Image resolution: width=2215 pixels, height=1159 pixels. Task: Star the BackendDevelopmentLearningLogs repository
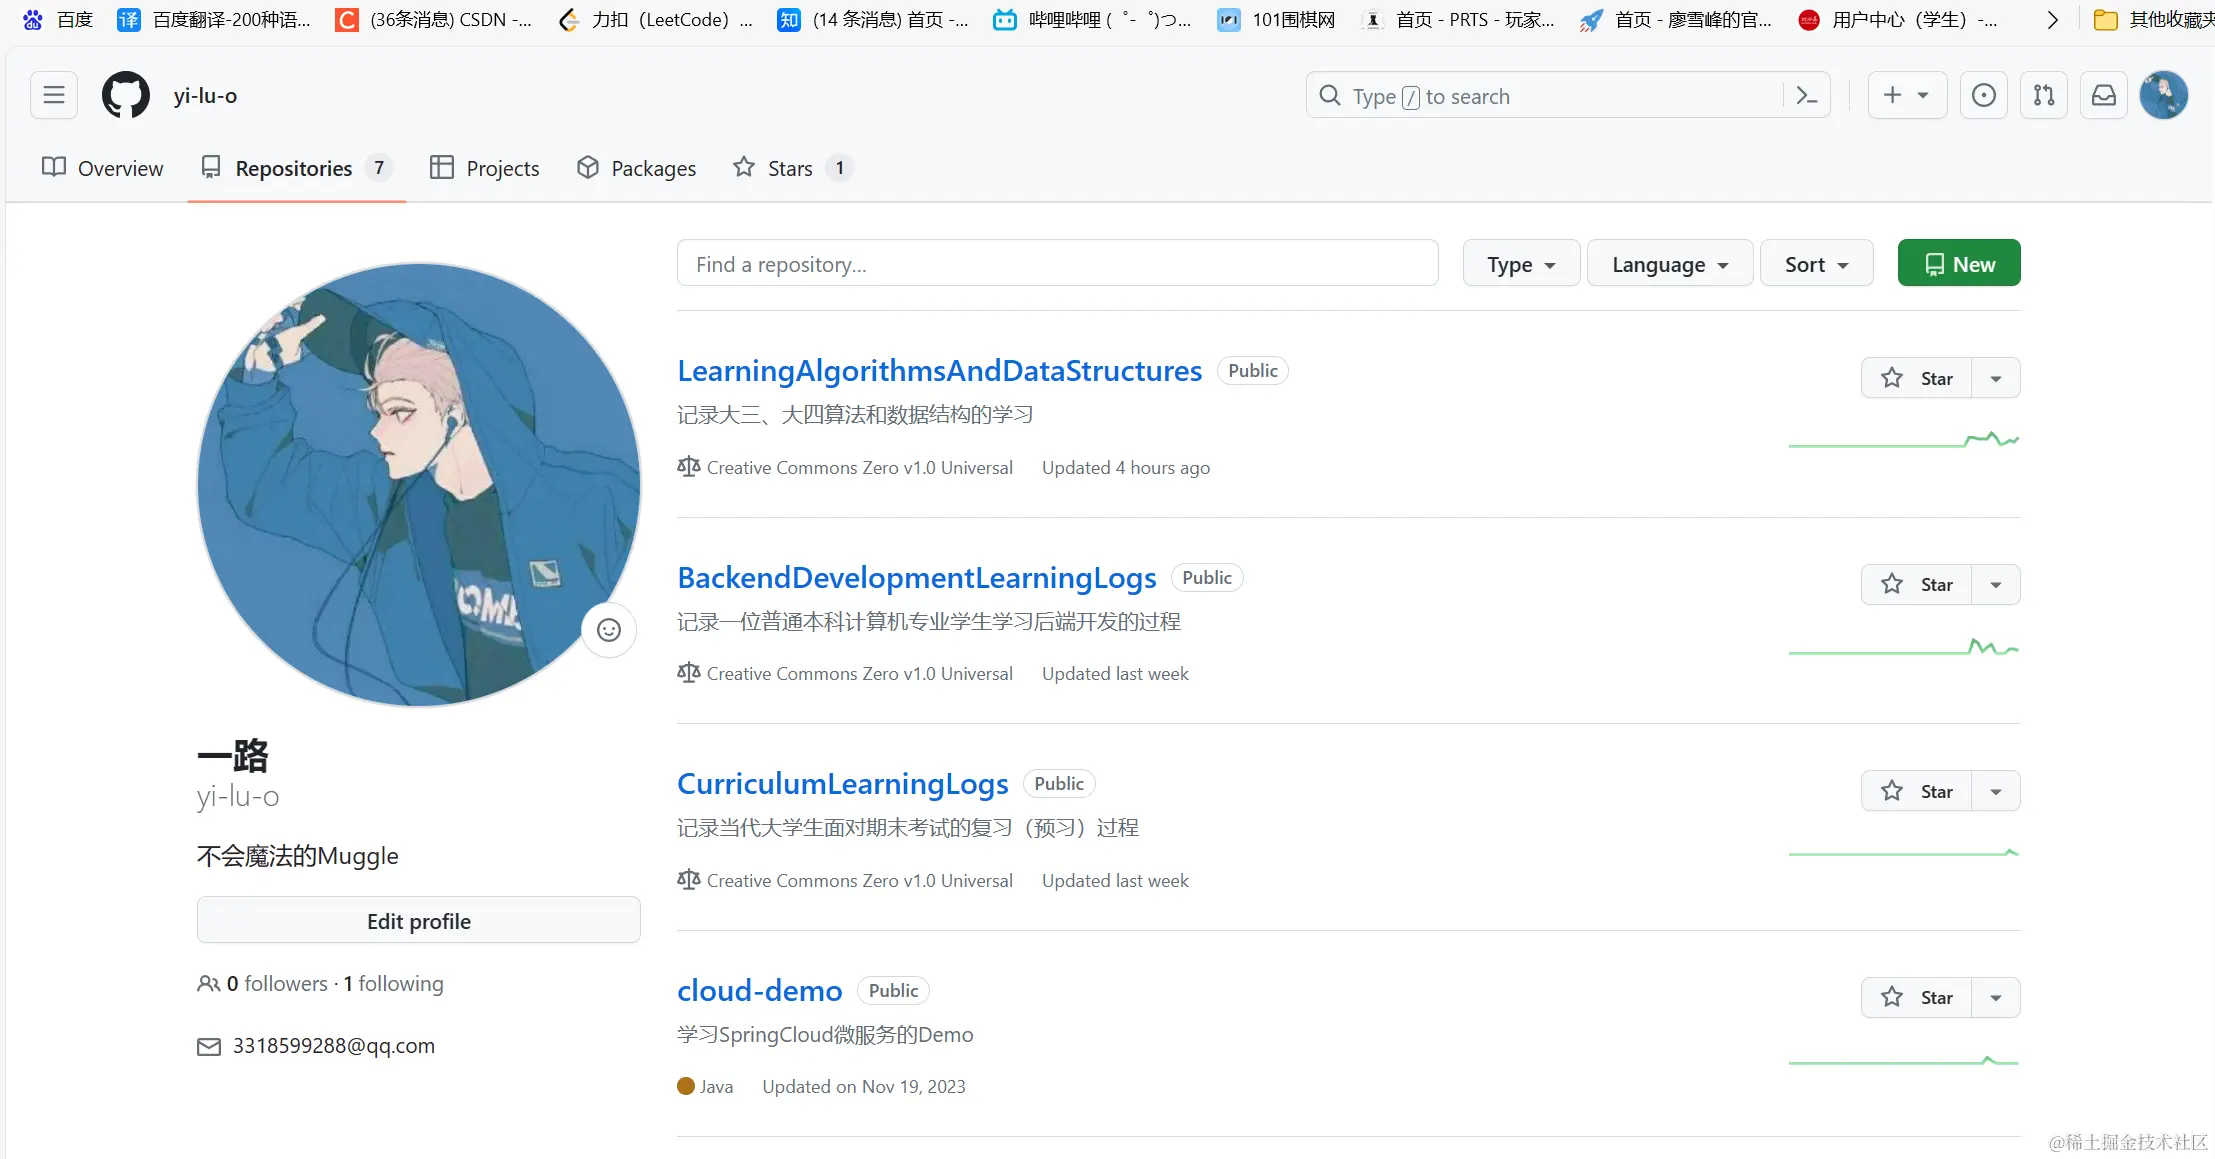(x=1916, y=585)
